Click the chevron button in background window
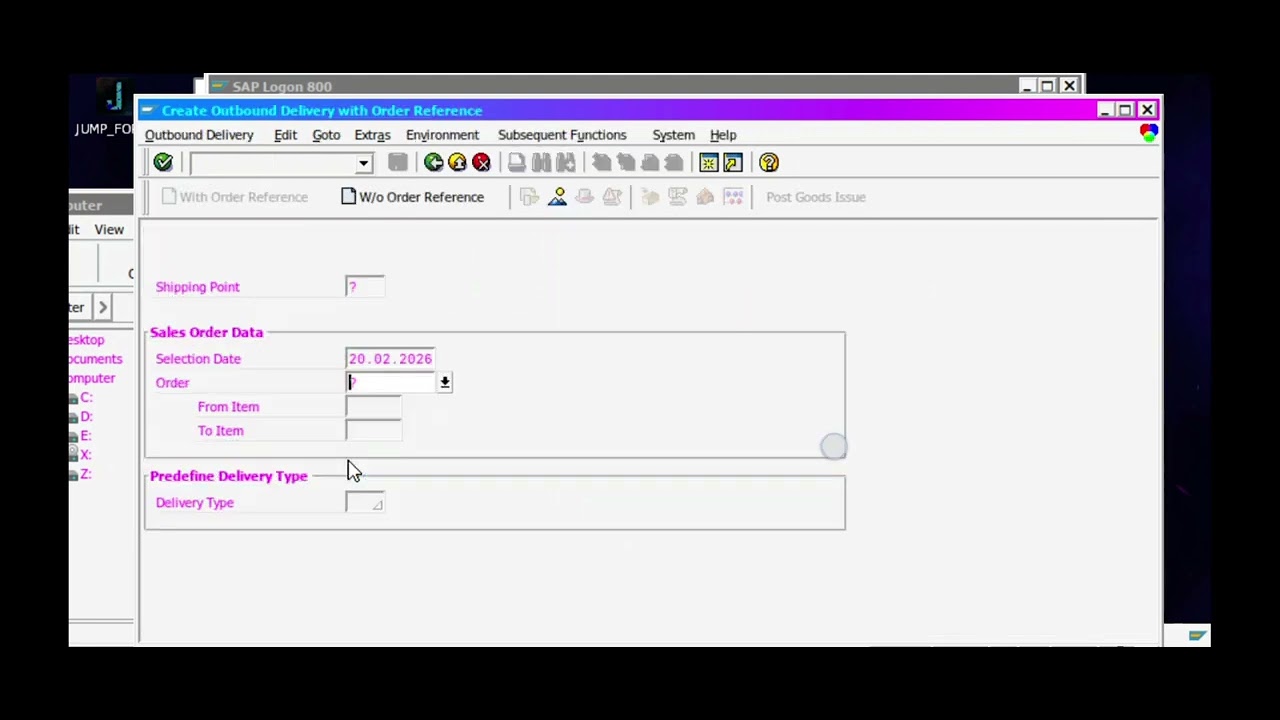 (102, 307)
